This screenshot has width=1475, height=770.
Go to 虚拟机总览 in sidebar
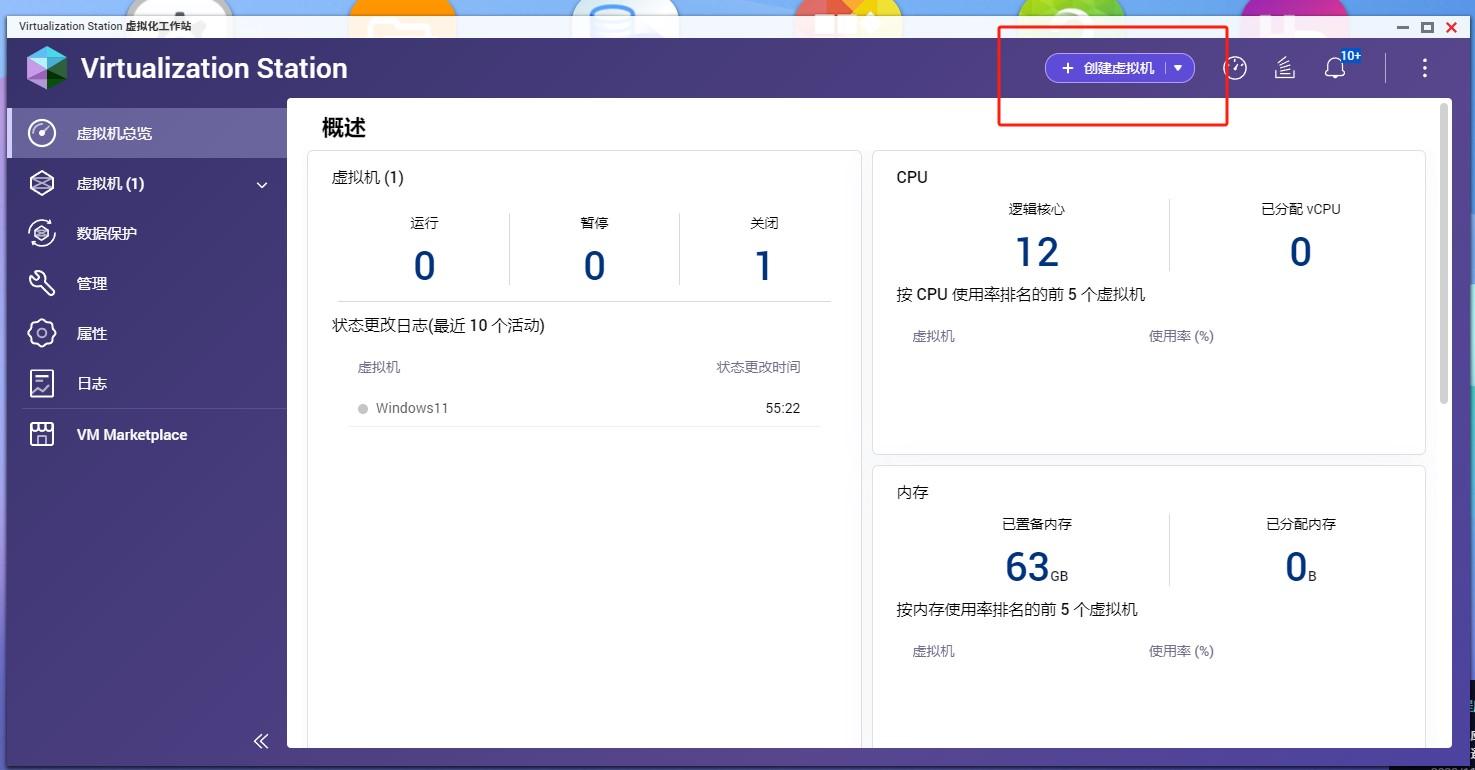point(147,133)
